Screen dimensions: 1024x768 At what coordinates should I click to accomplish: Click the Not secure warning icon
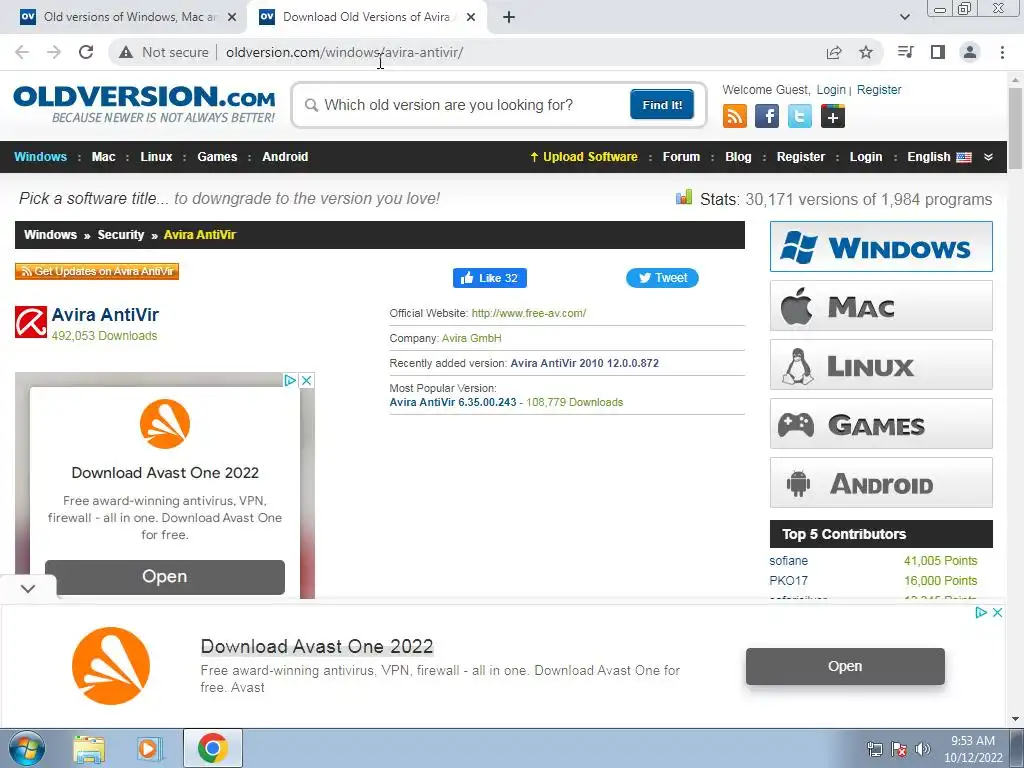point(126,52)
